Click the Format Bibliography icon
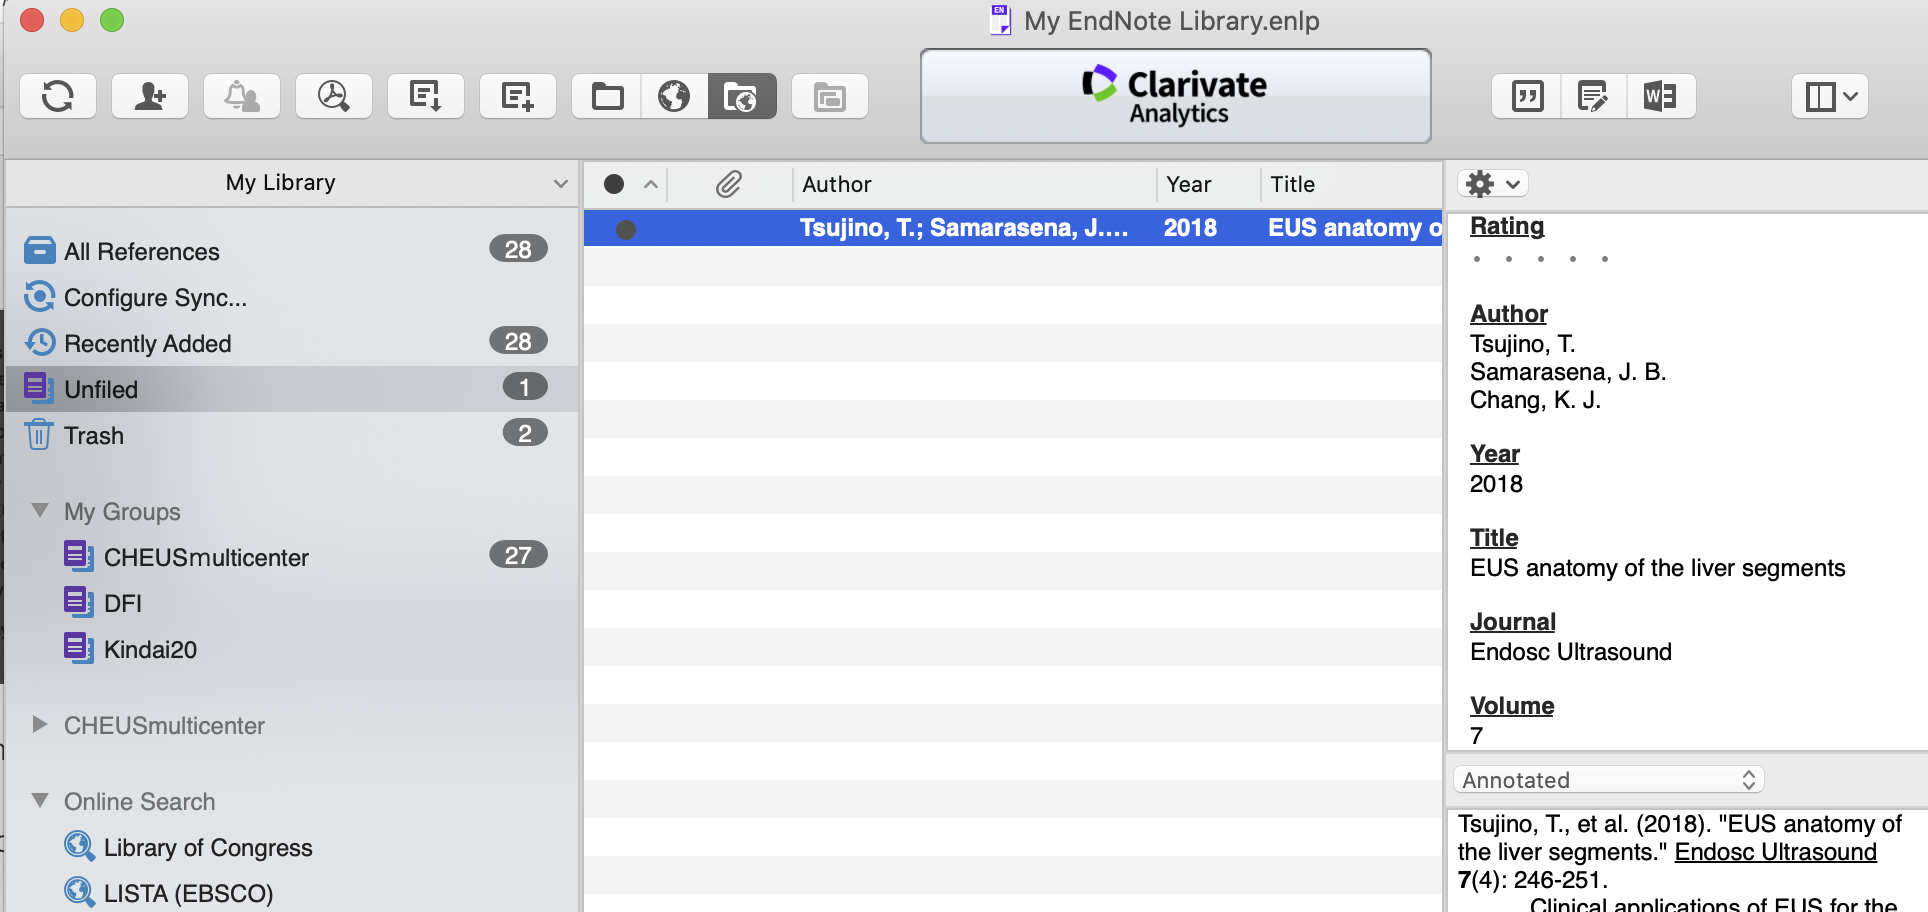Screen dimensions: 1928x912 point(1593,96)
